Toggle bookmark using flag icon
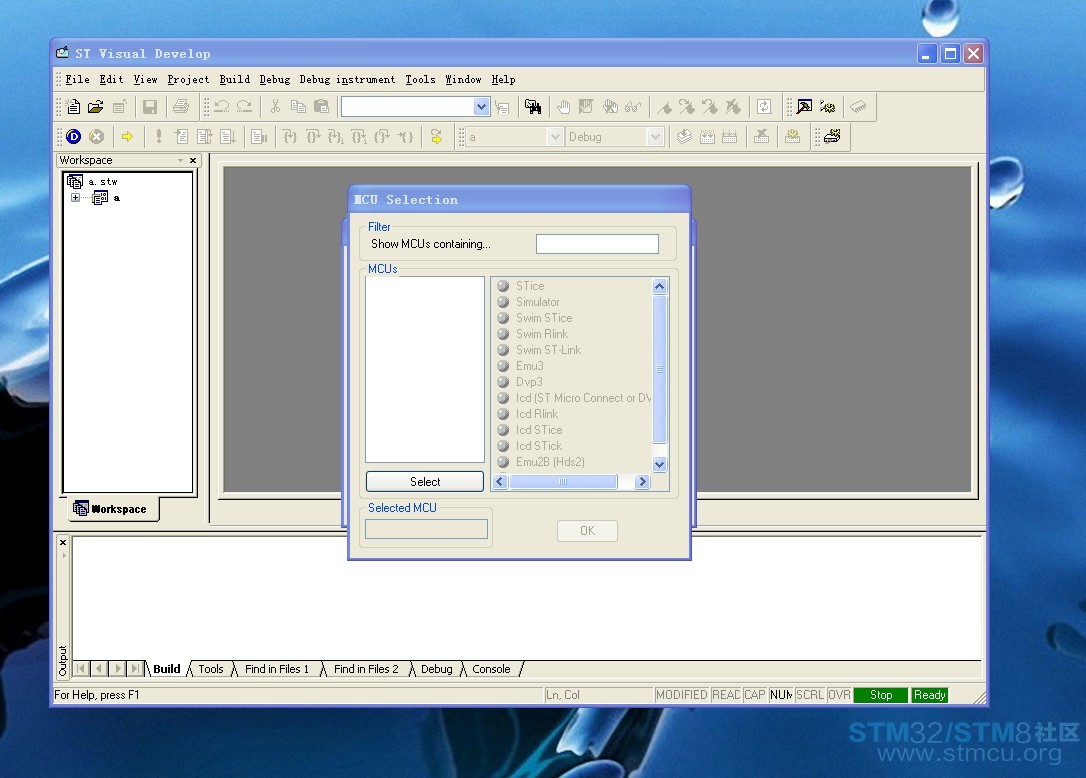Image resolution: width=1086 pixels, height=778 pixels. (x=664, y=107)
